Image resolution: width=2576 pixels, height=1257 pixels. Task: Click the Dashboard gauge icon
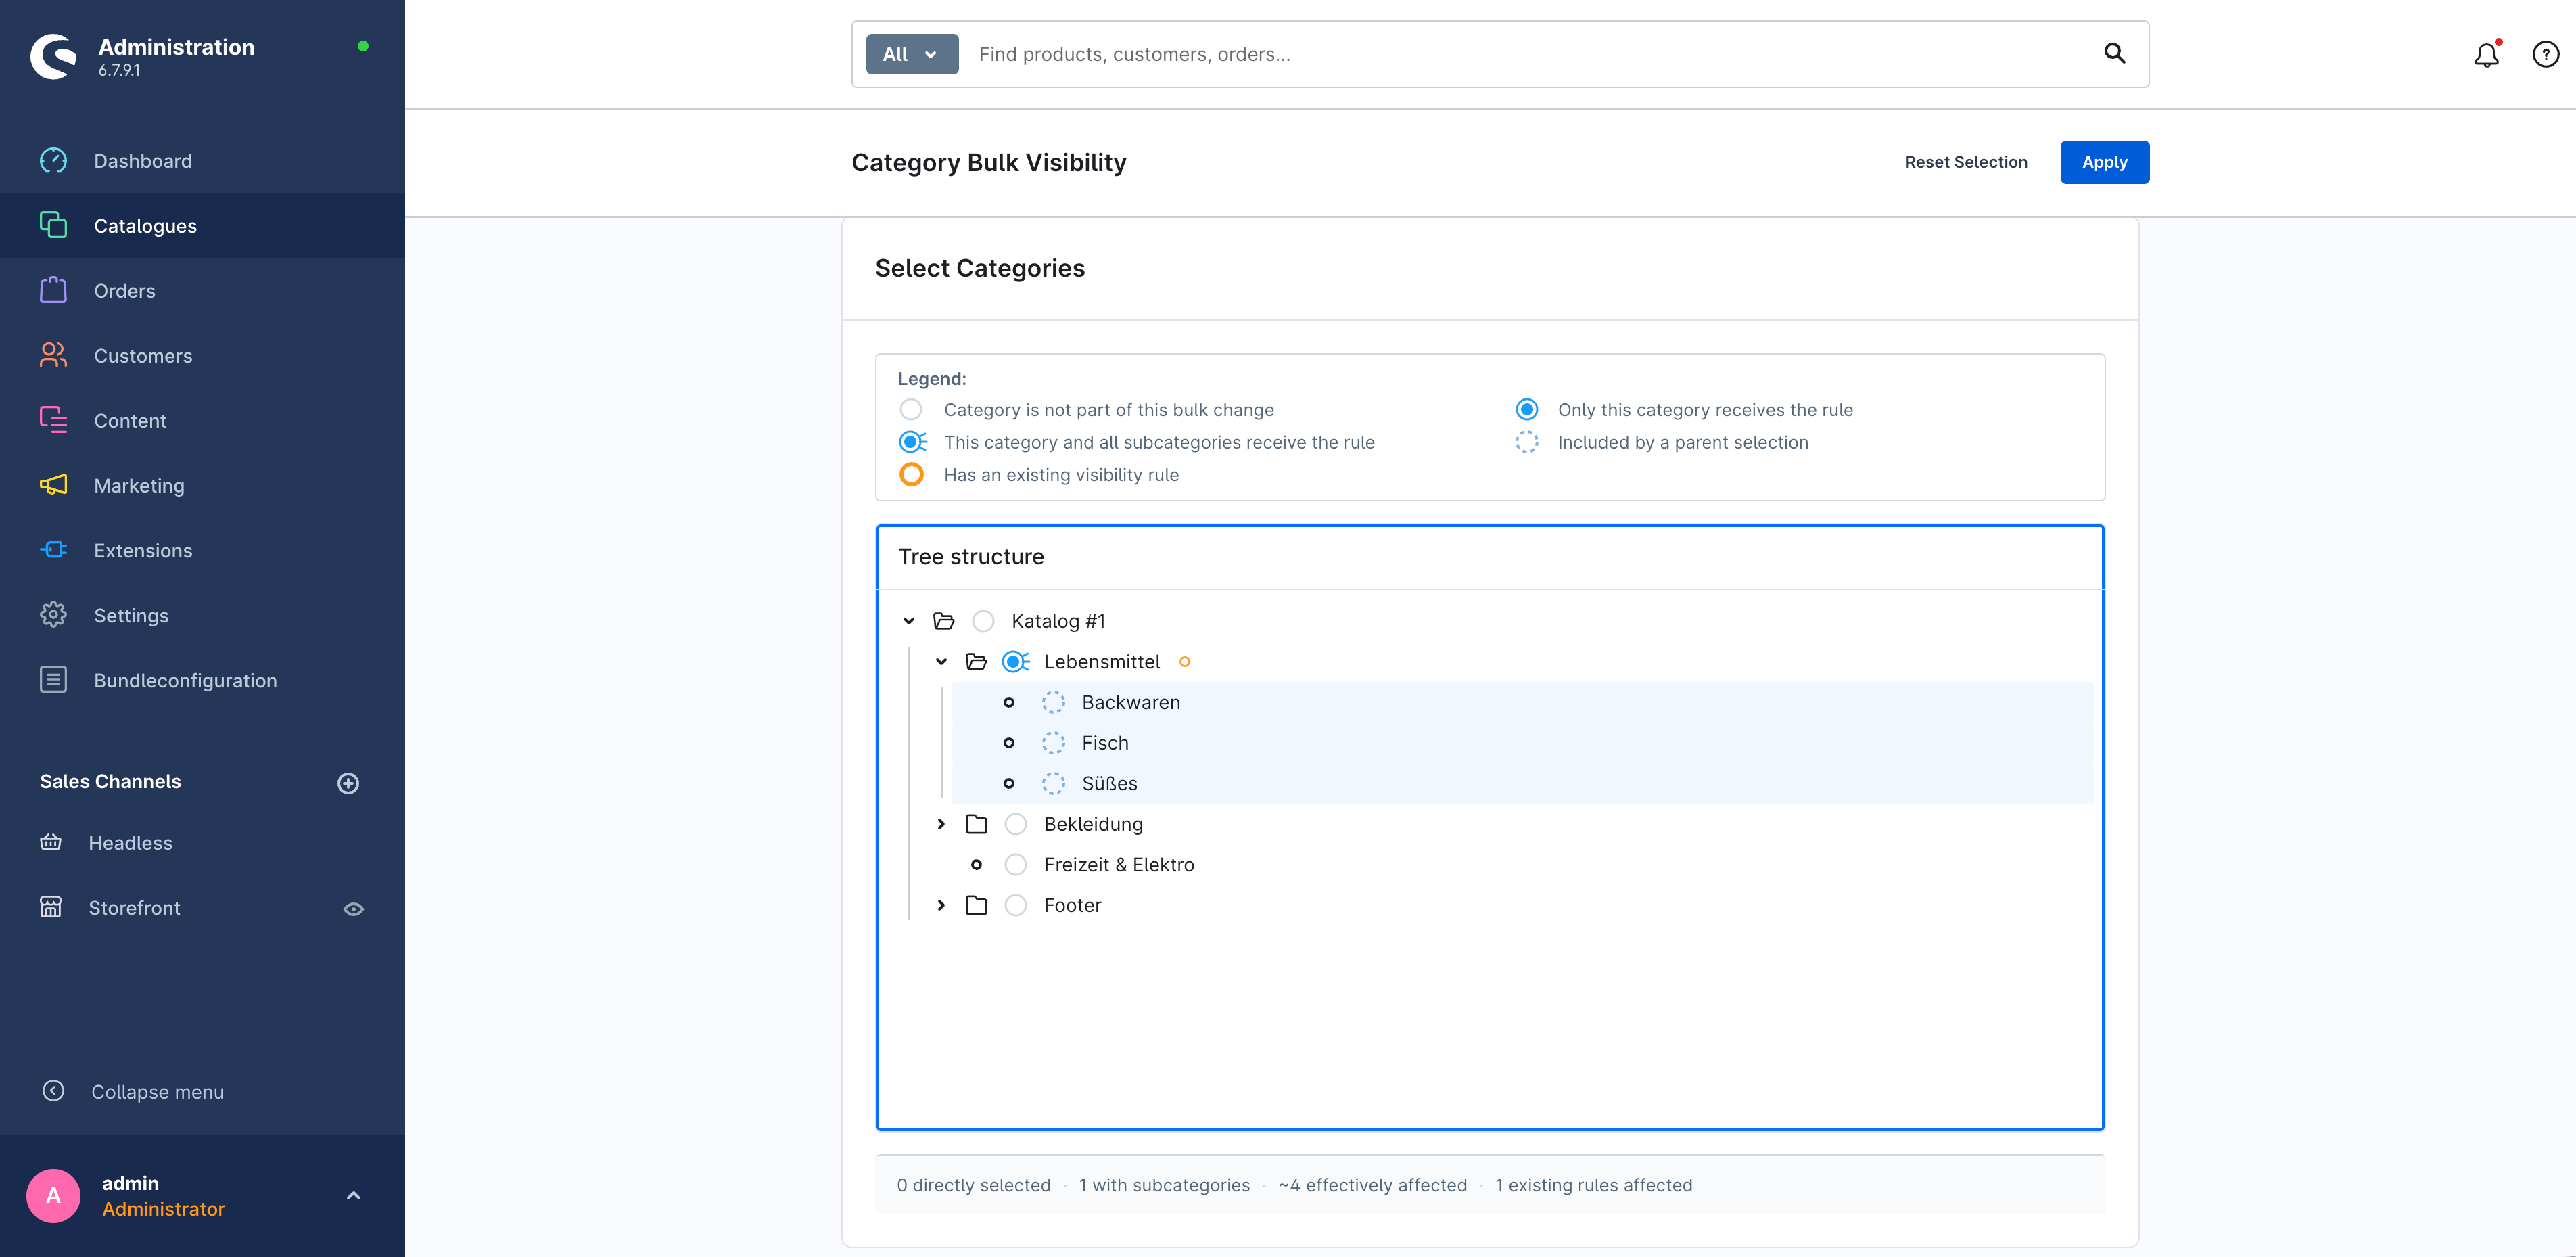53,161
